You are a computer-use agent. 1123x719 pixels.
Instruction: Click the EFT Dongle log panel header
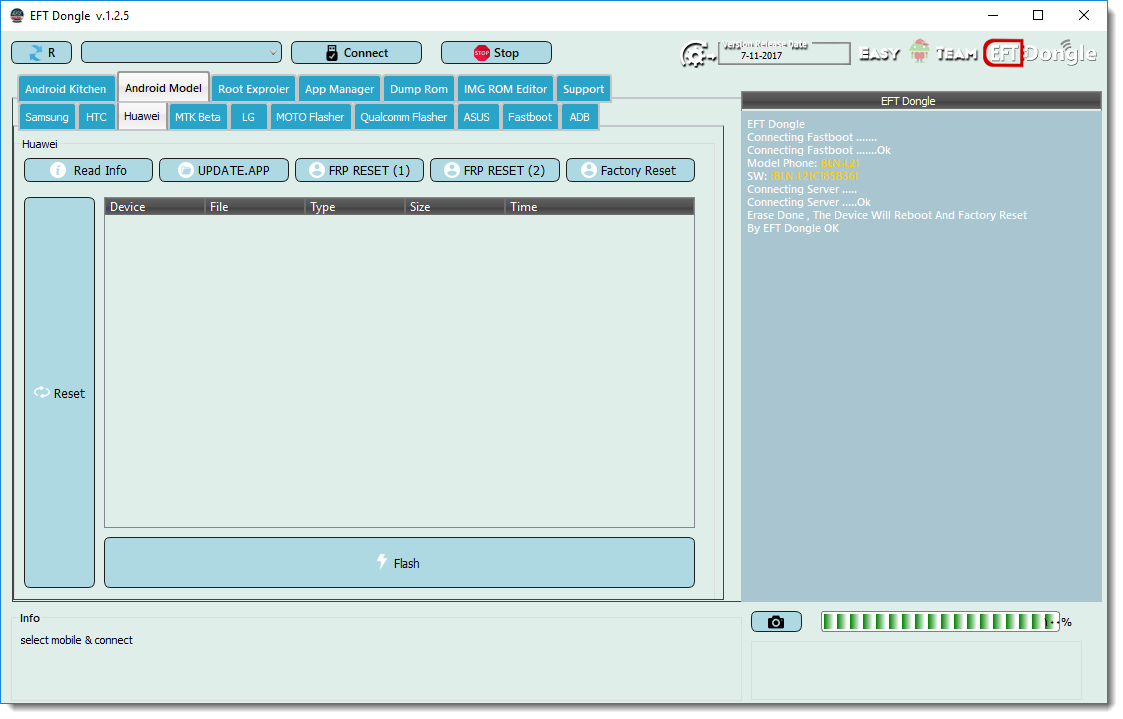[922, 101]
